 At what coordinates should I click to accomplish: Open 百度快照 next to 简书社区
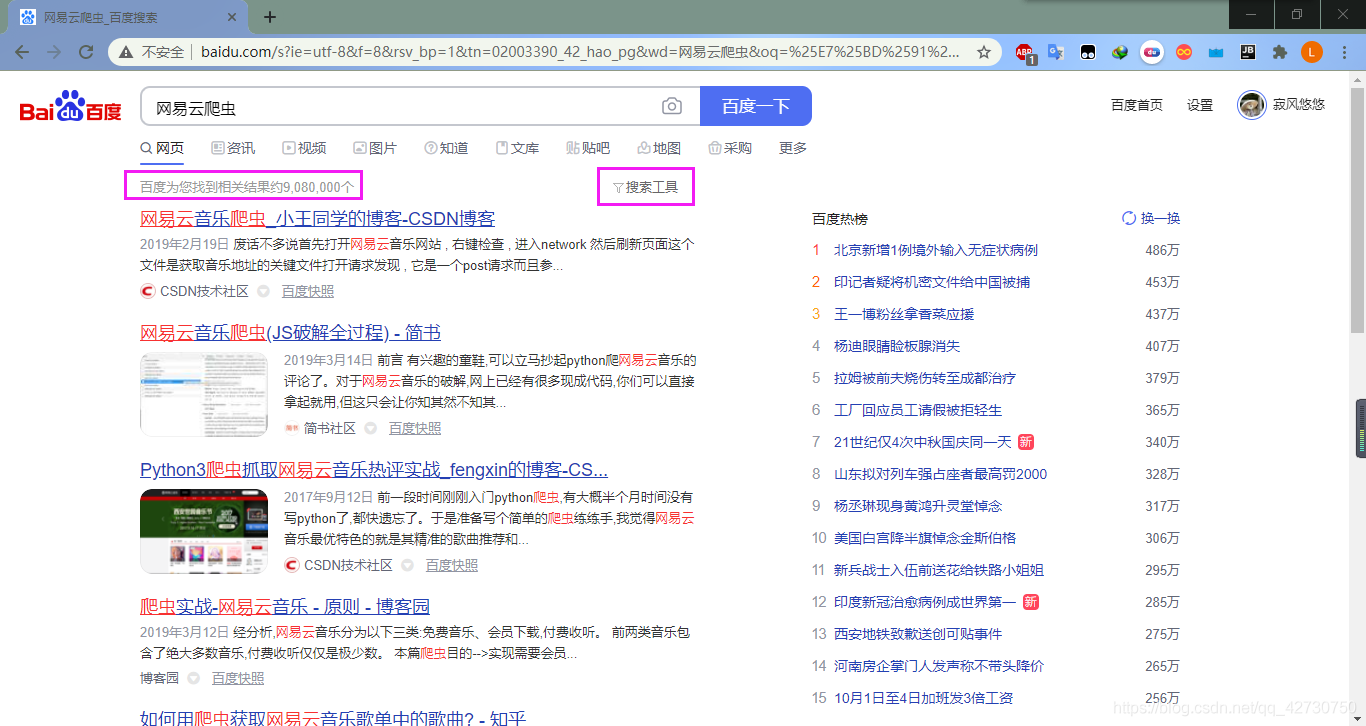(x=415, y=429)
